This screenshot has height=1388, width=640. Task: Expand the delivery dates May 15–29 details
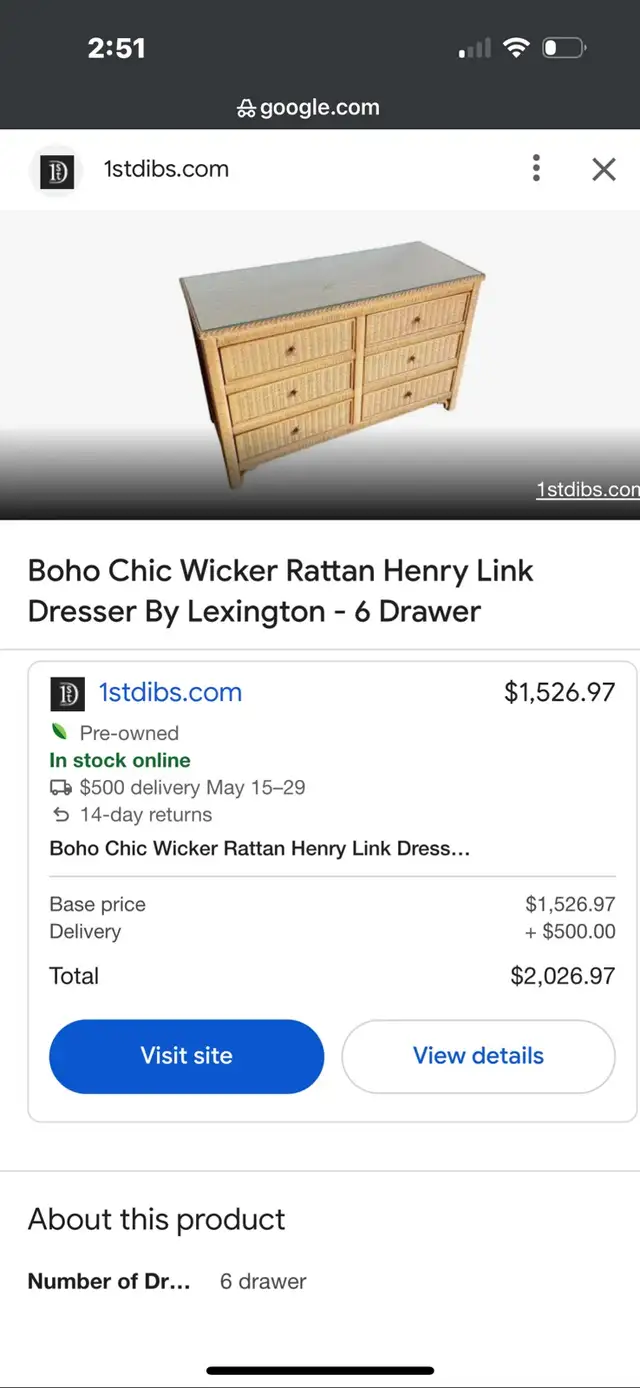click(x=194, y=788)
